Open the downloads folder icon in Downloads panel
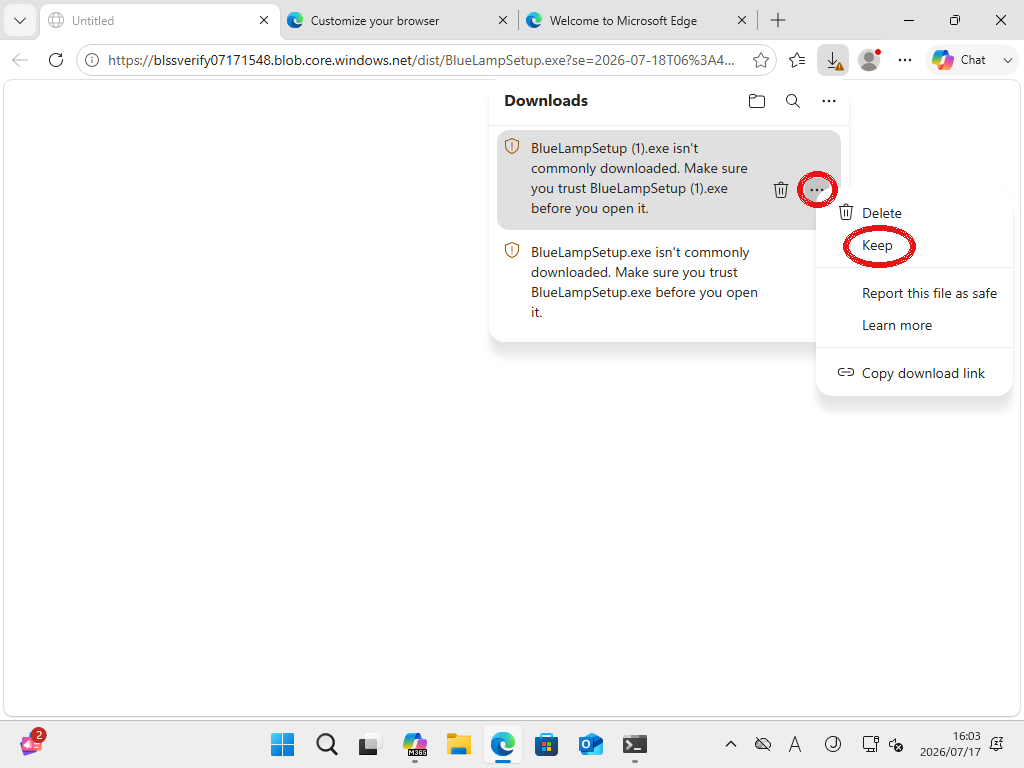1024x768 pixels. coord(756,101)
